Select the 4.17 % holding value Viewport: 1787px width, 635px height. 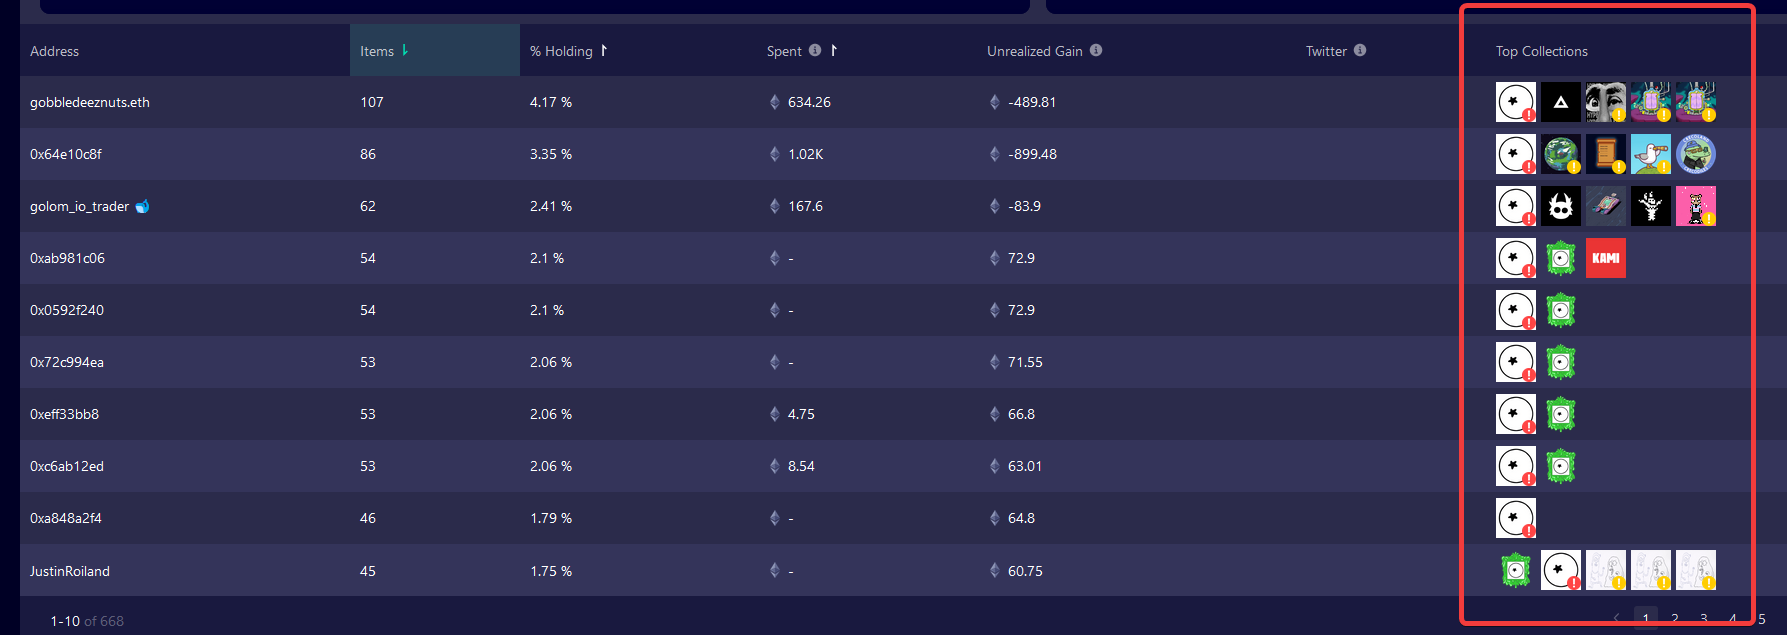point(551,102)
